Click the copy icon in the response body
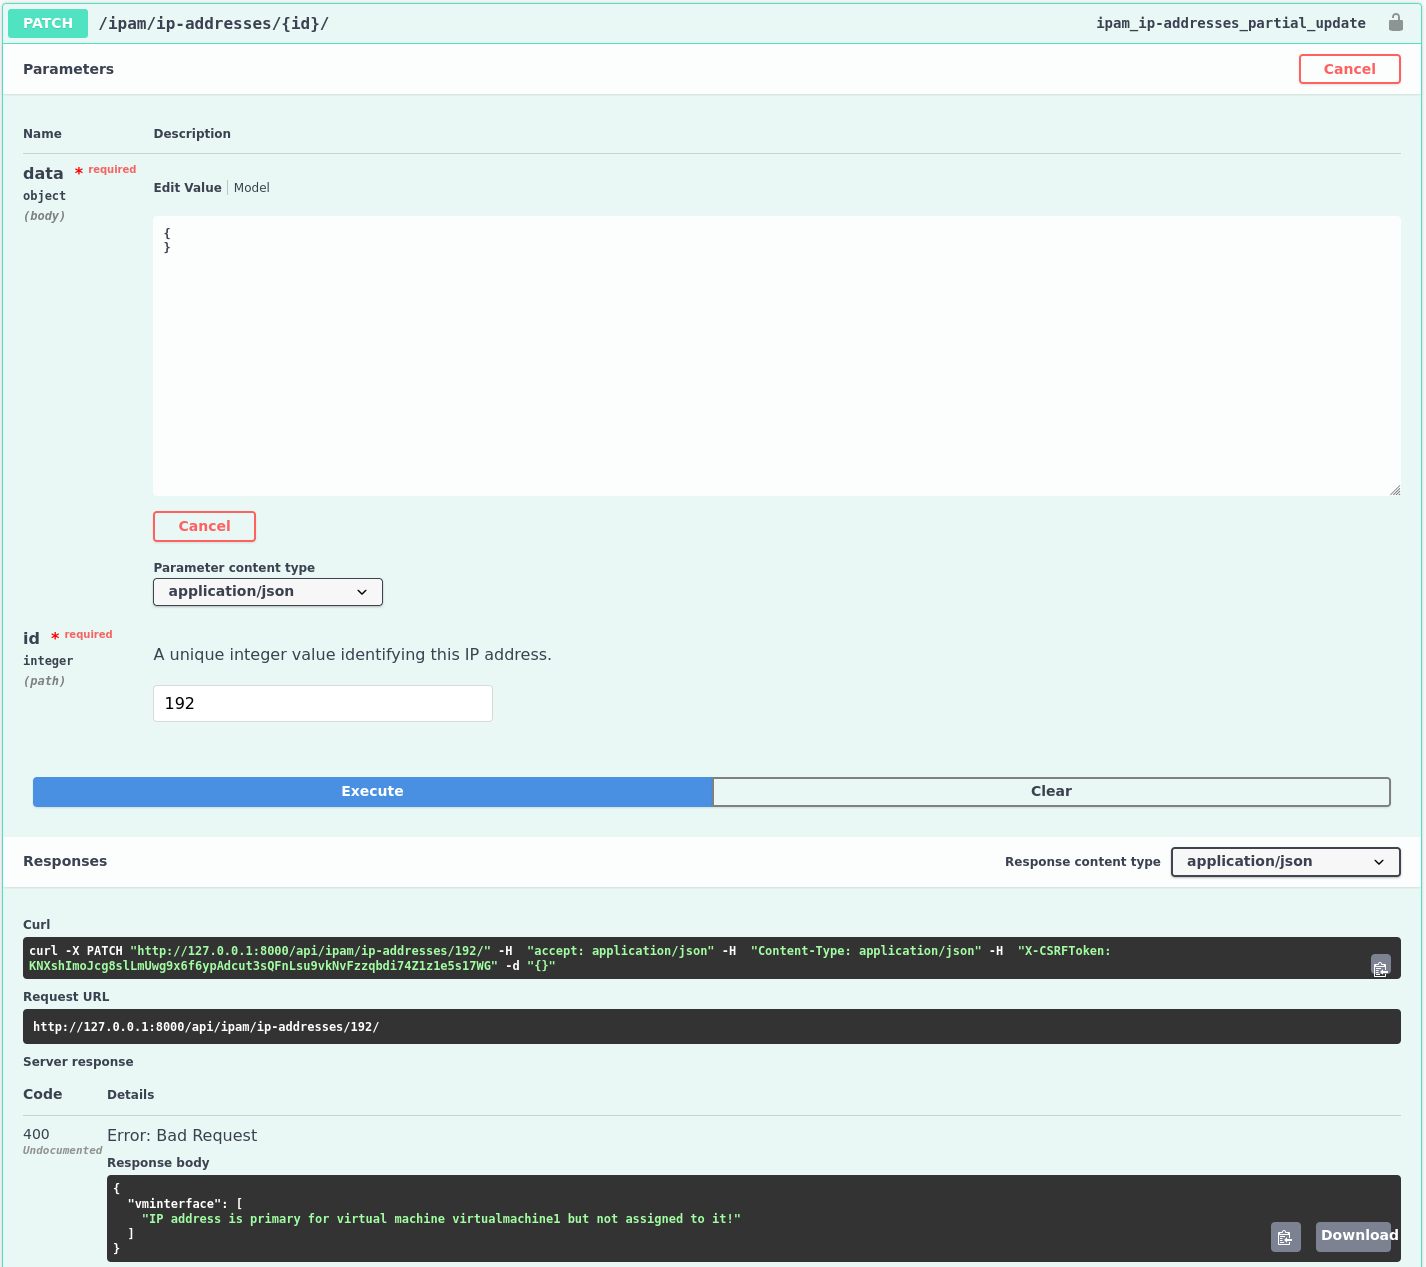 (x=1286, y=1237)
